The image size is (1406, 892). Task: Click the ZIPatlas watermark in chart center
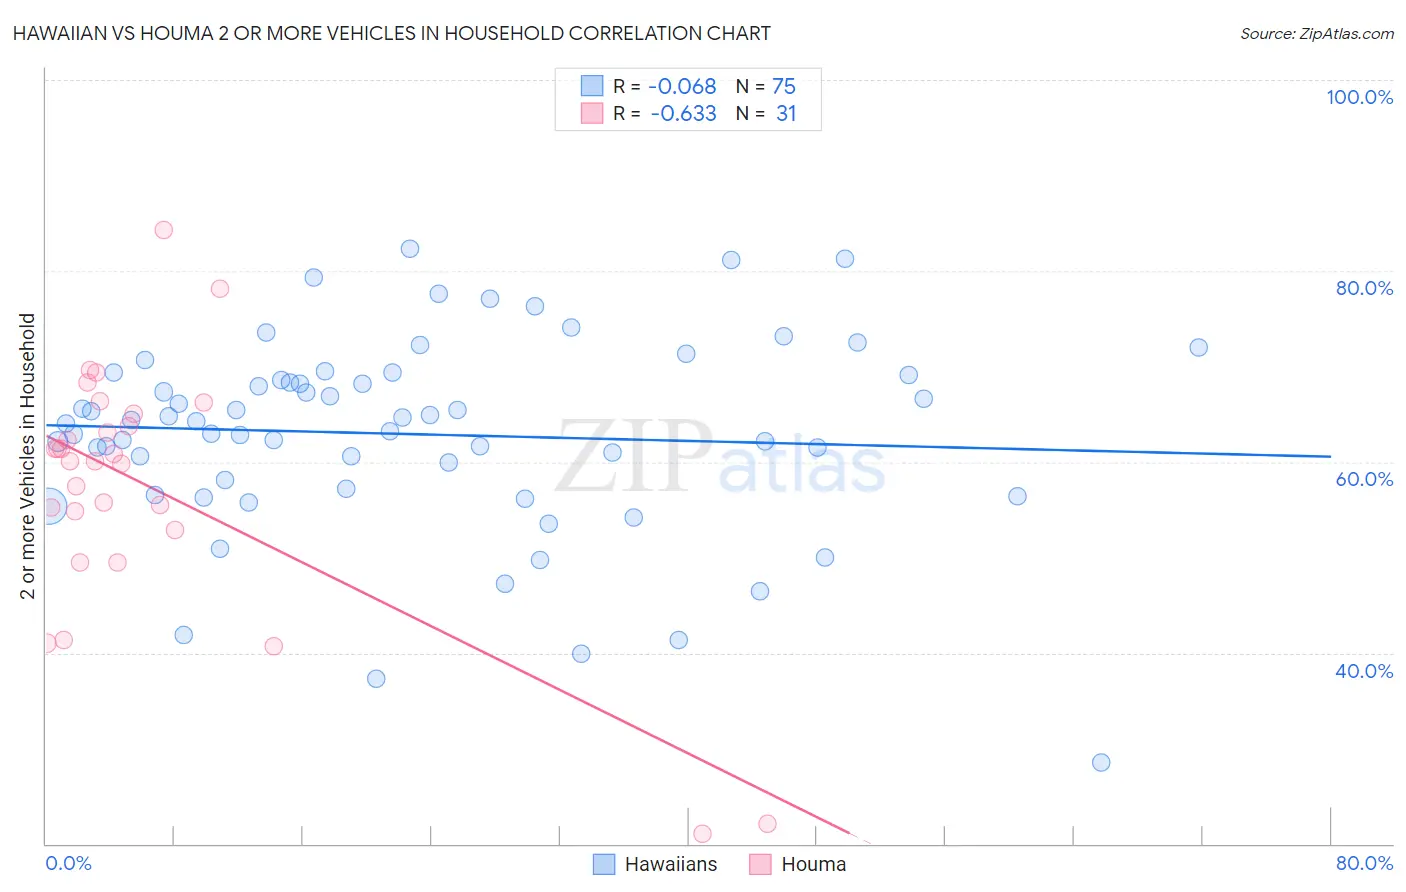click(x=720, y=457)
